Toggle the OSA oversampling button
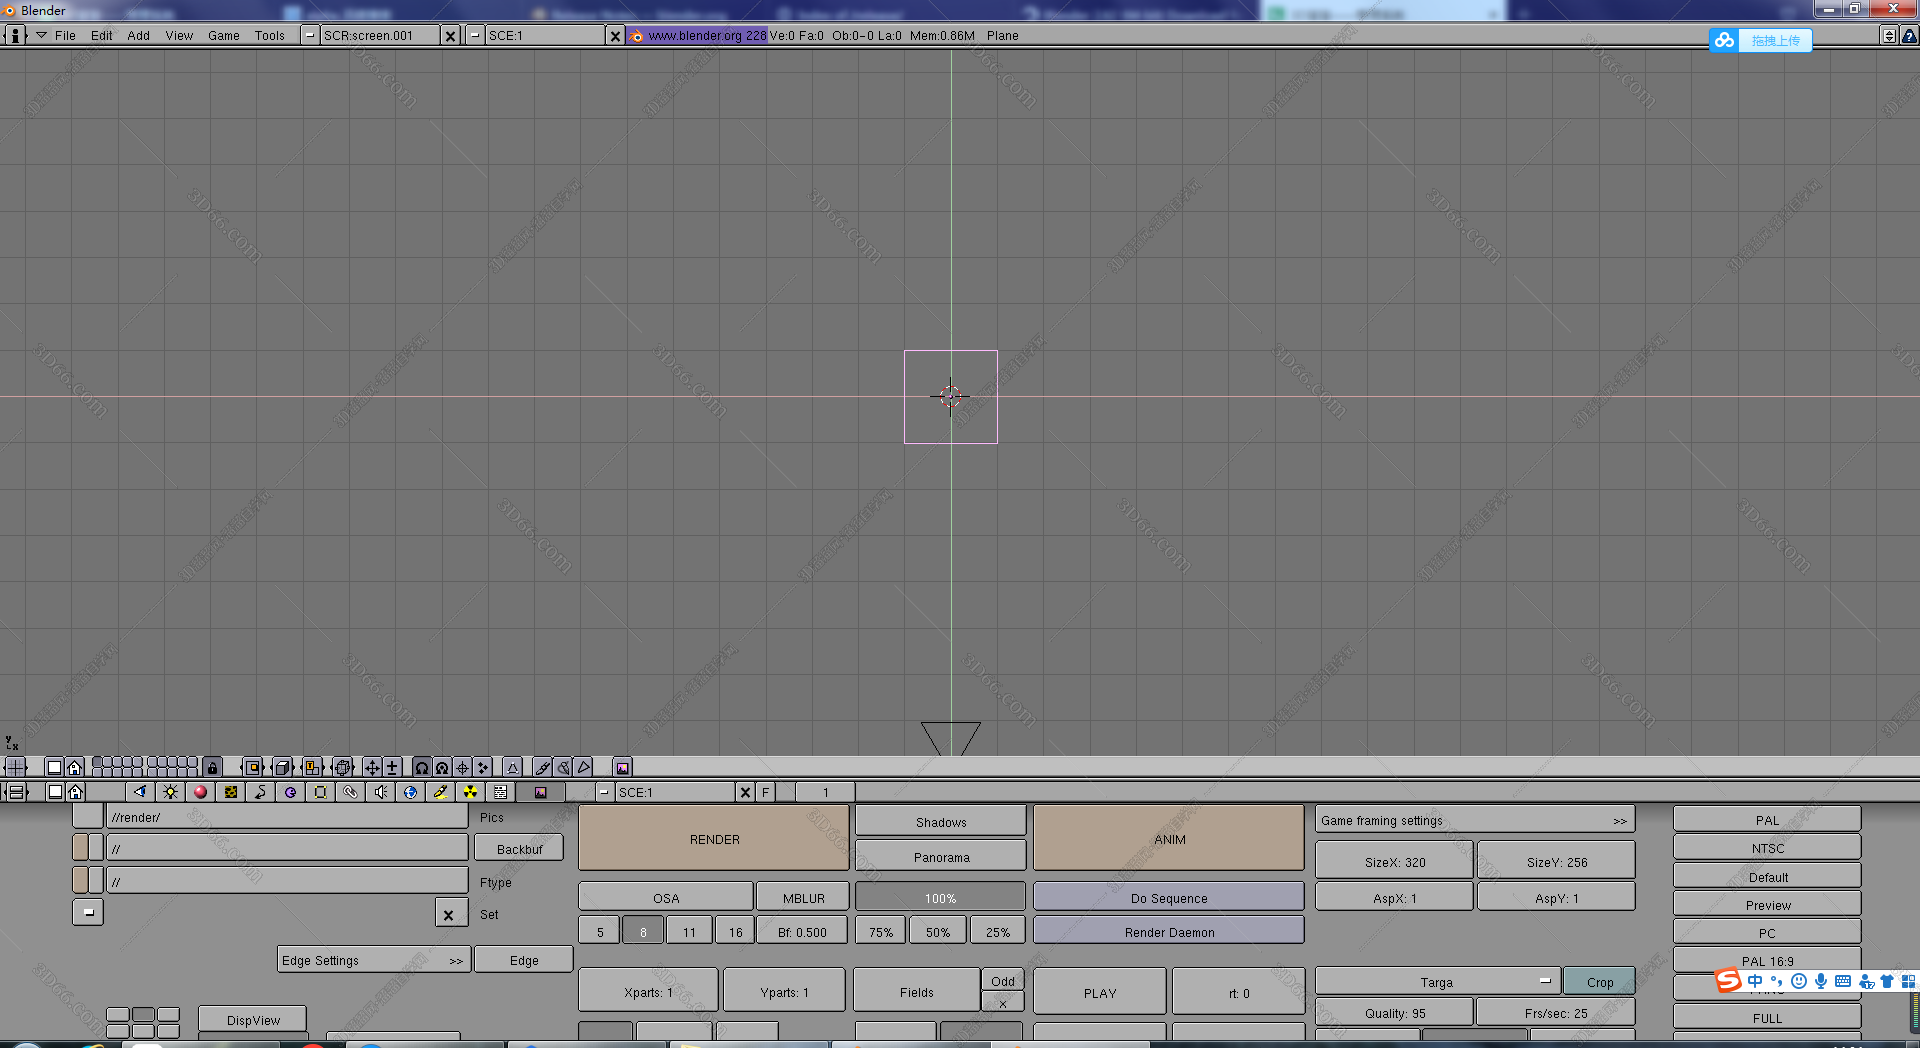Screen dimensions: 1920x1048 [x=665, y=898]
